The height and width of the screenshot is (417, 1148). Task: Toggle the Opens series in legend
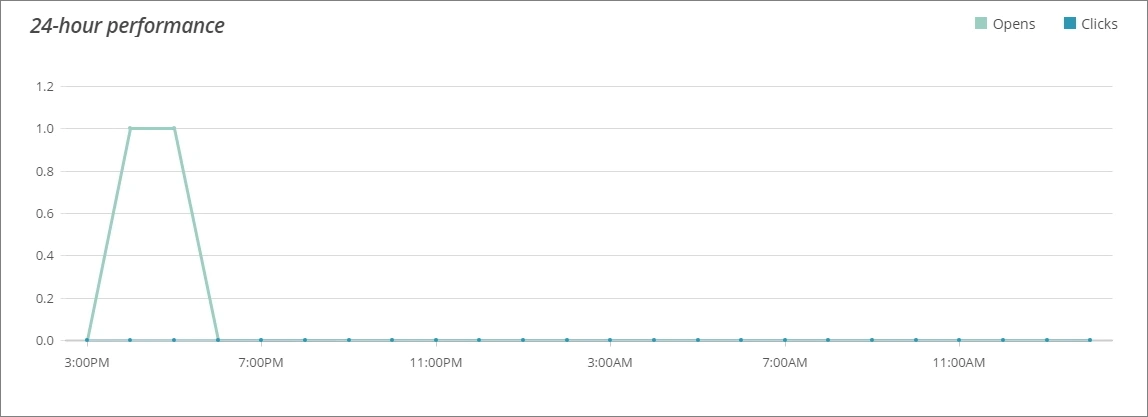tap(1004, 24)
